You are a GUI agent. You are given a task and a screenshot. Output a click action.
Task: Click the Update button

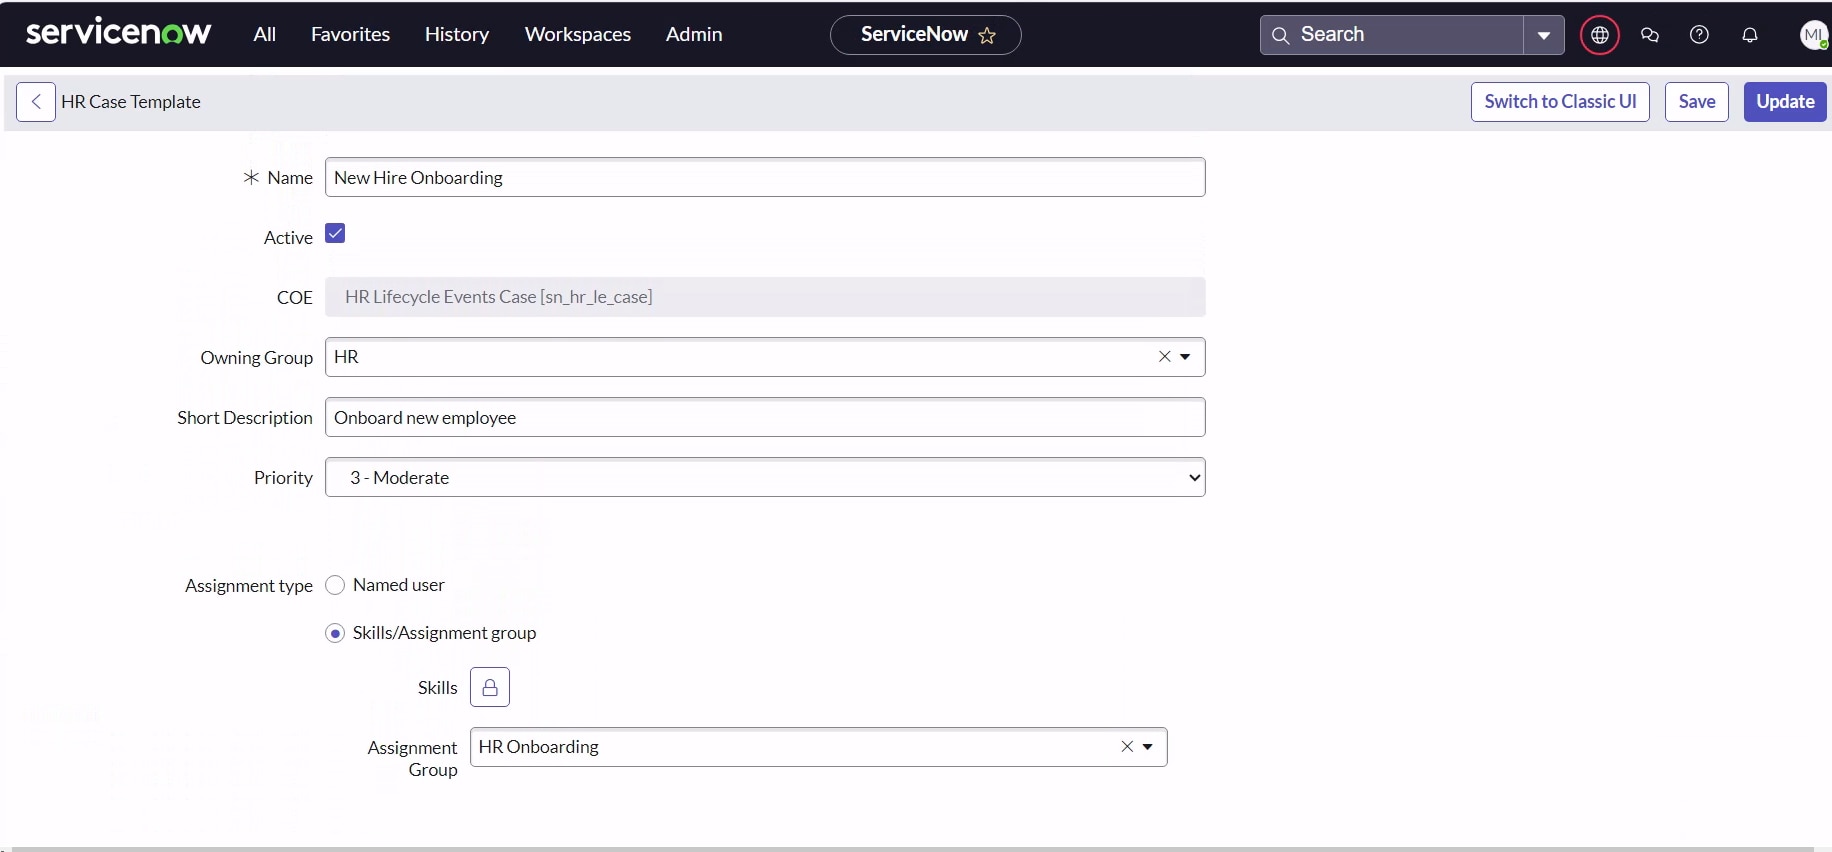pyautogui.click(x=1785, y=102)
